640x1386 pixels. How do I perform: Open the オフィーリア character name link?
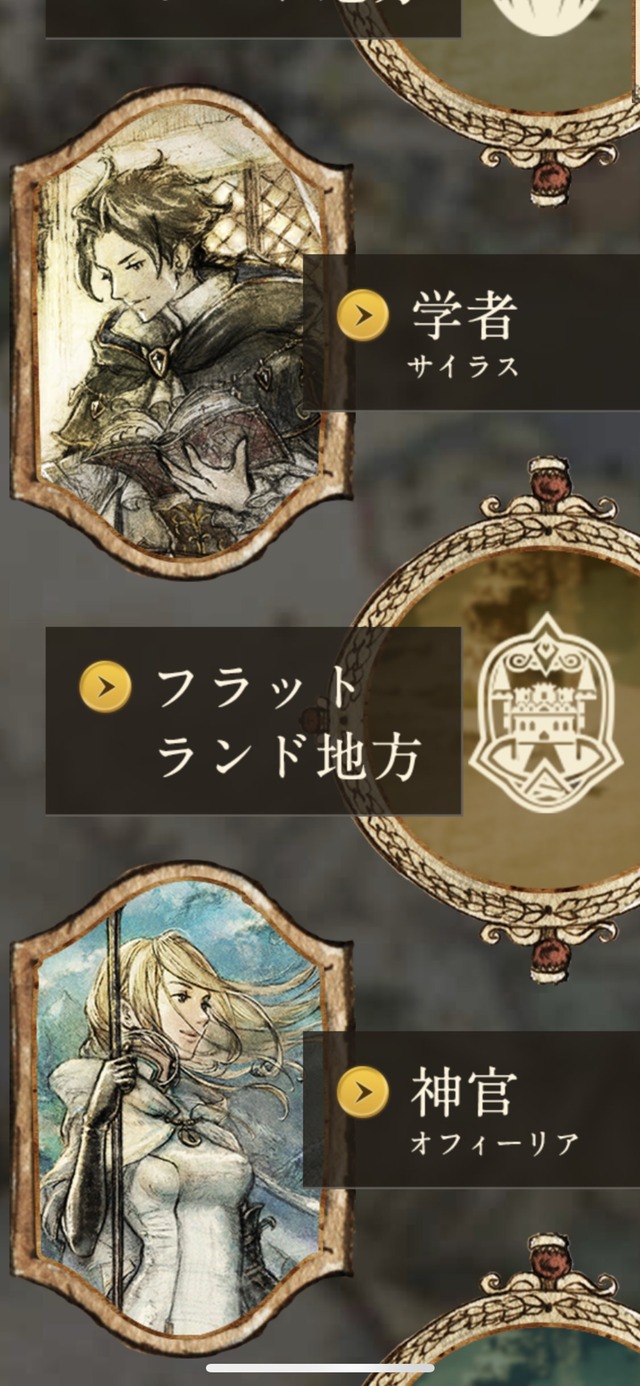tap(494, 1143)
